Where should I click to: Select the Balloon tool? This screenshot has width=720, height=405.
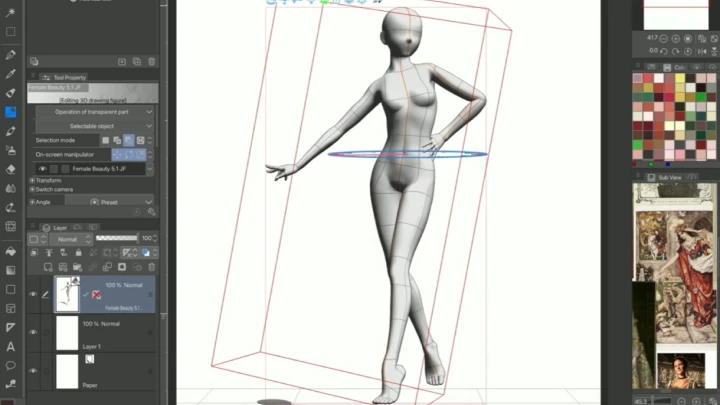click(11, 366)
